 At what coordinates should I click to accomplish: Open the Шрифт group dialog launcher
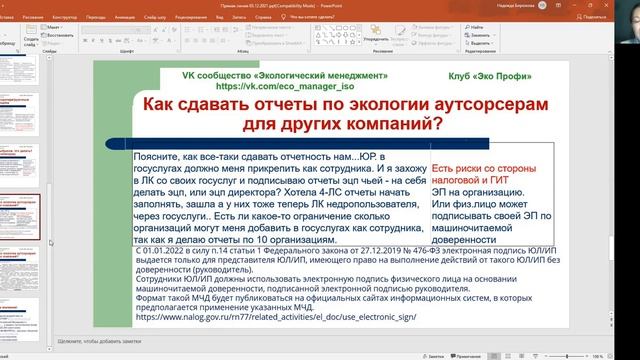(x=178, y=51)
